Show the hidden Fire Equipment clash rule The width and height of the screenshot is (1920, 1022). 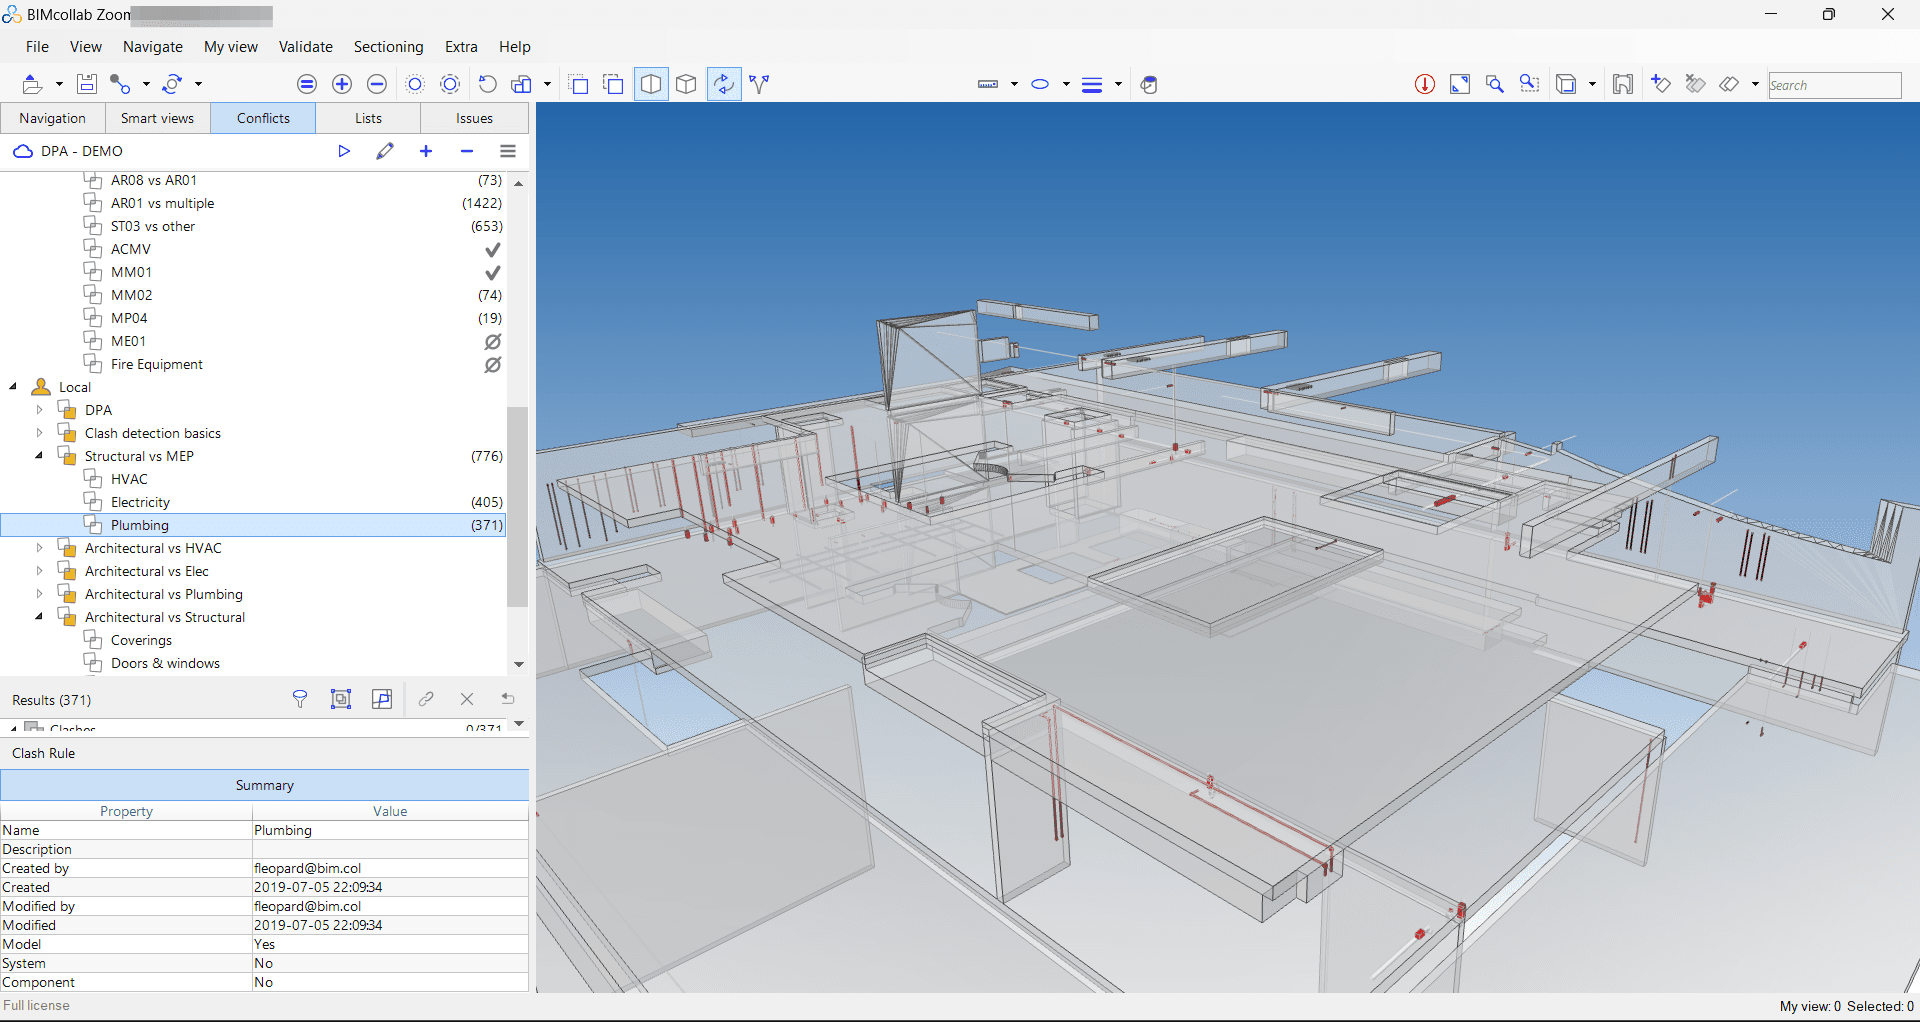click(x=492, y=365)
